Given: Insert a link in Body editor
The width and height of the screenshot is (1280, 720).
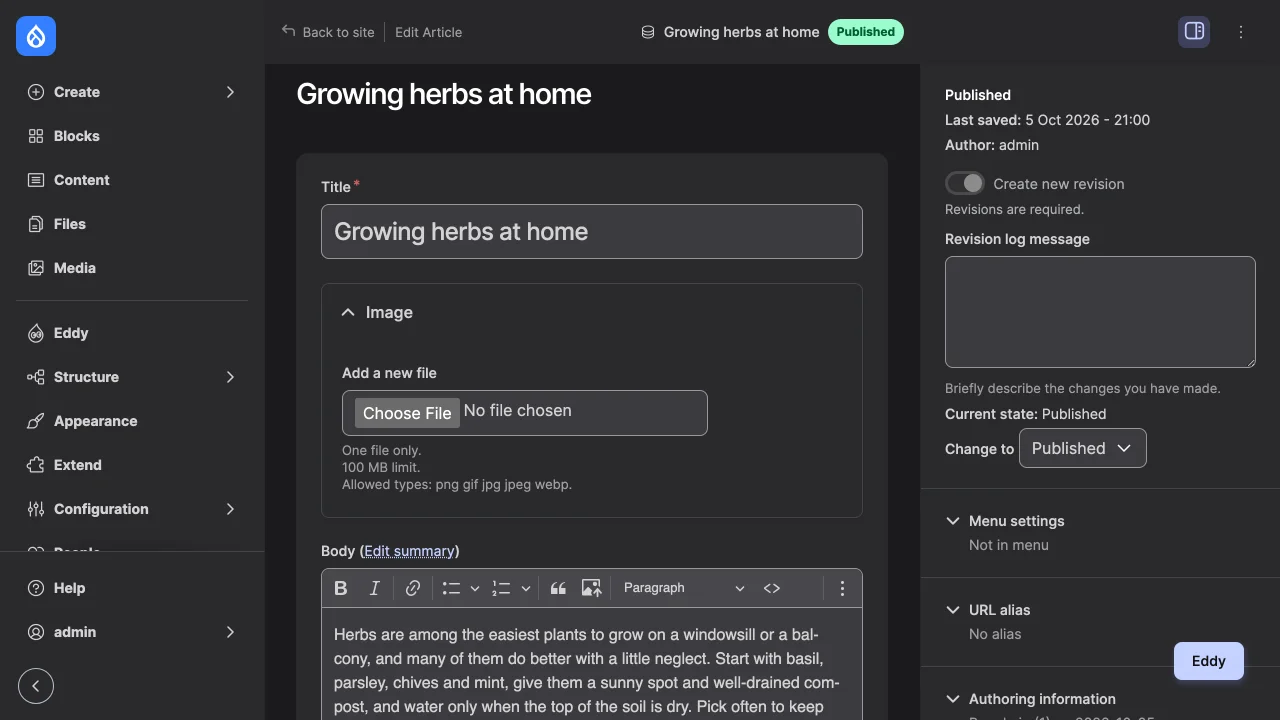Looking at the screenshot, I should tap(413, 588).
